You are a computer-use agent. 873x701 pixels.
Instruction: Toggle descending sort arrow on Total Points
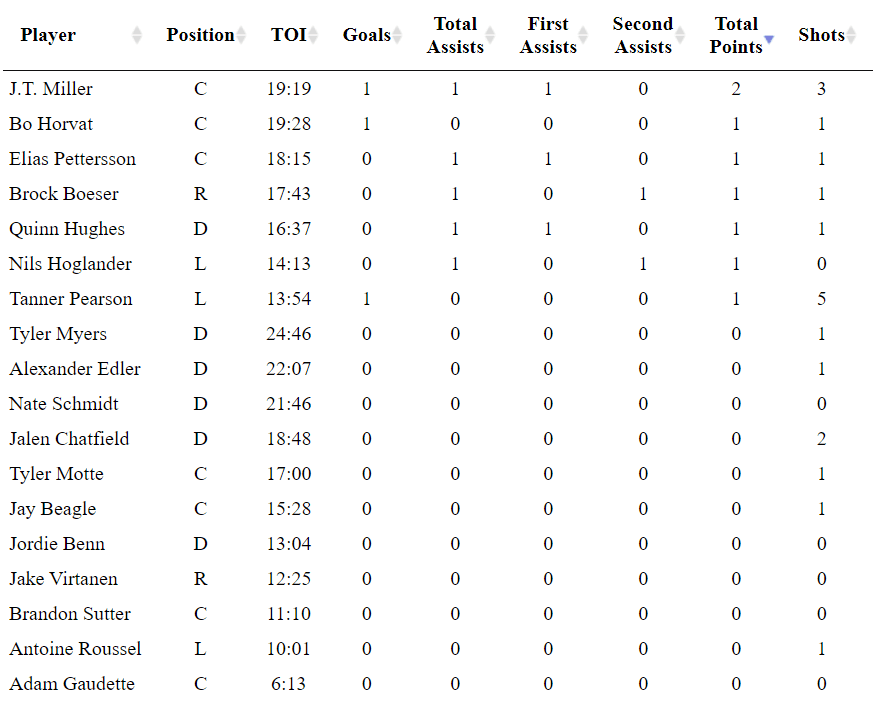point(769,41)
